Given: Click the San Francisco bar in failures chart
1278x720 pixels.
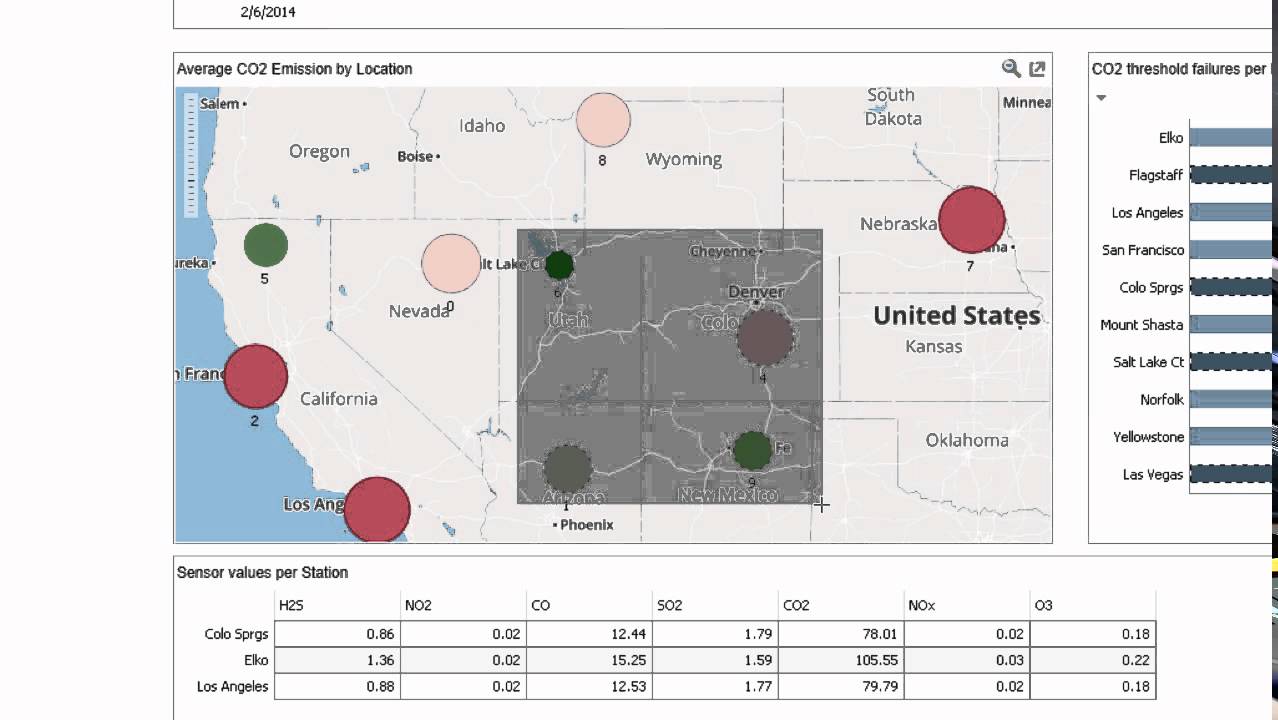Looking at the screenshot, I should coord(1231,250).
